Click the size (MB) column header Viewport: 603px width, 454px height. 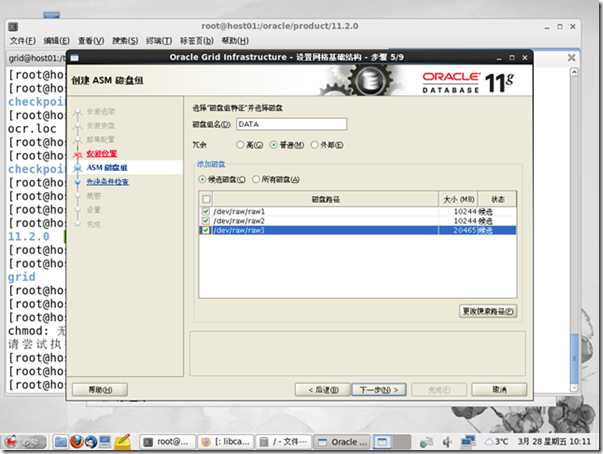(458, 199)
